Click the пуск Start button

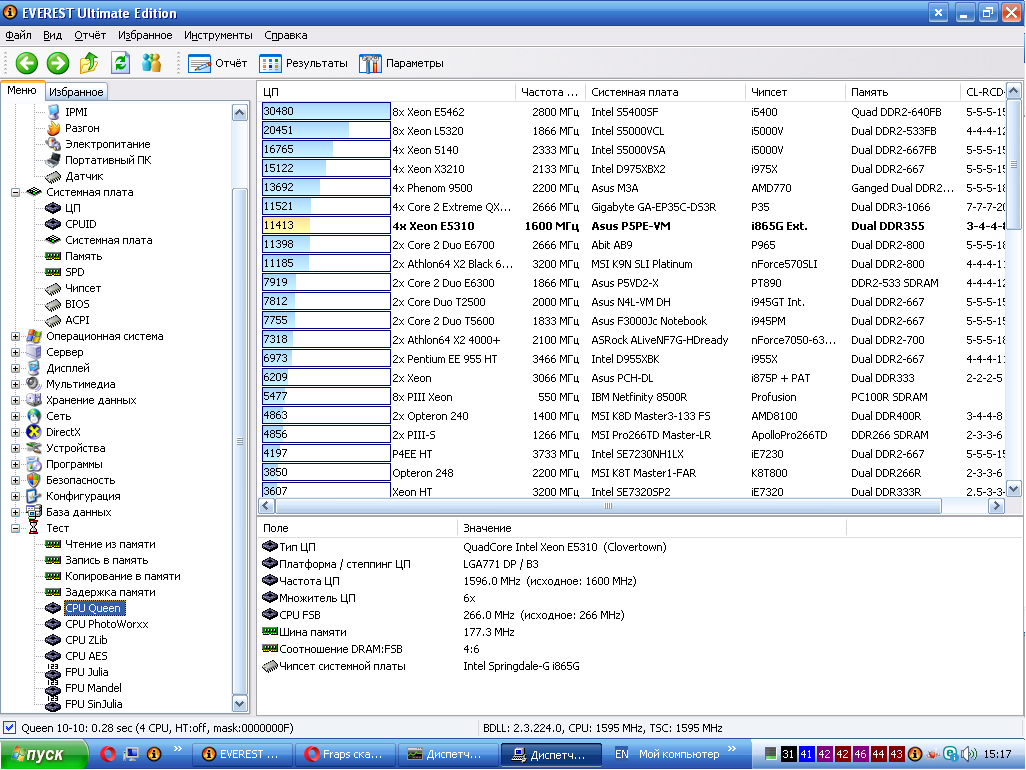pos(44,754)
